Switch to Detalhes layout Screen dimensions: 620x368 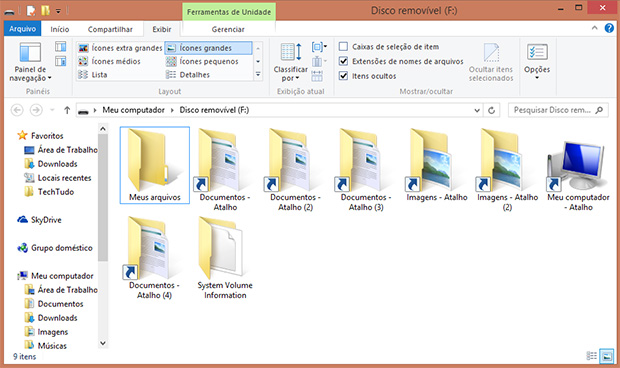[x=188, y=75]
